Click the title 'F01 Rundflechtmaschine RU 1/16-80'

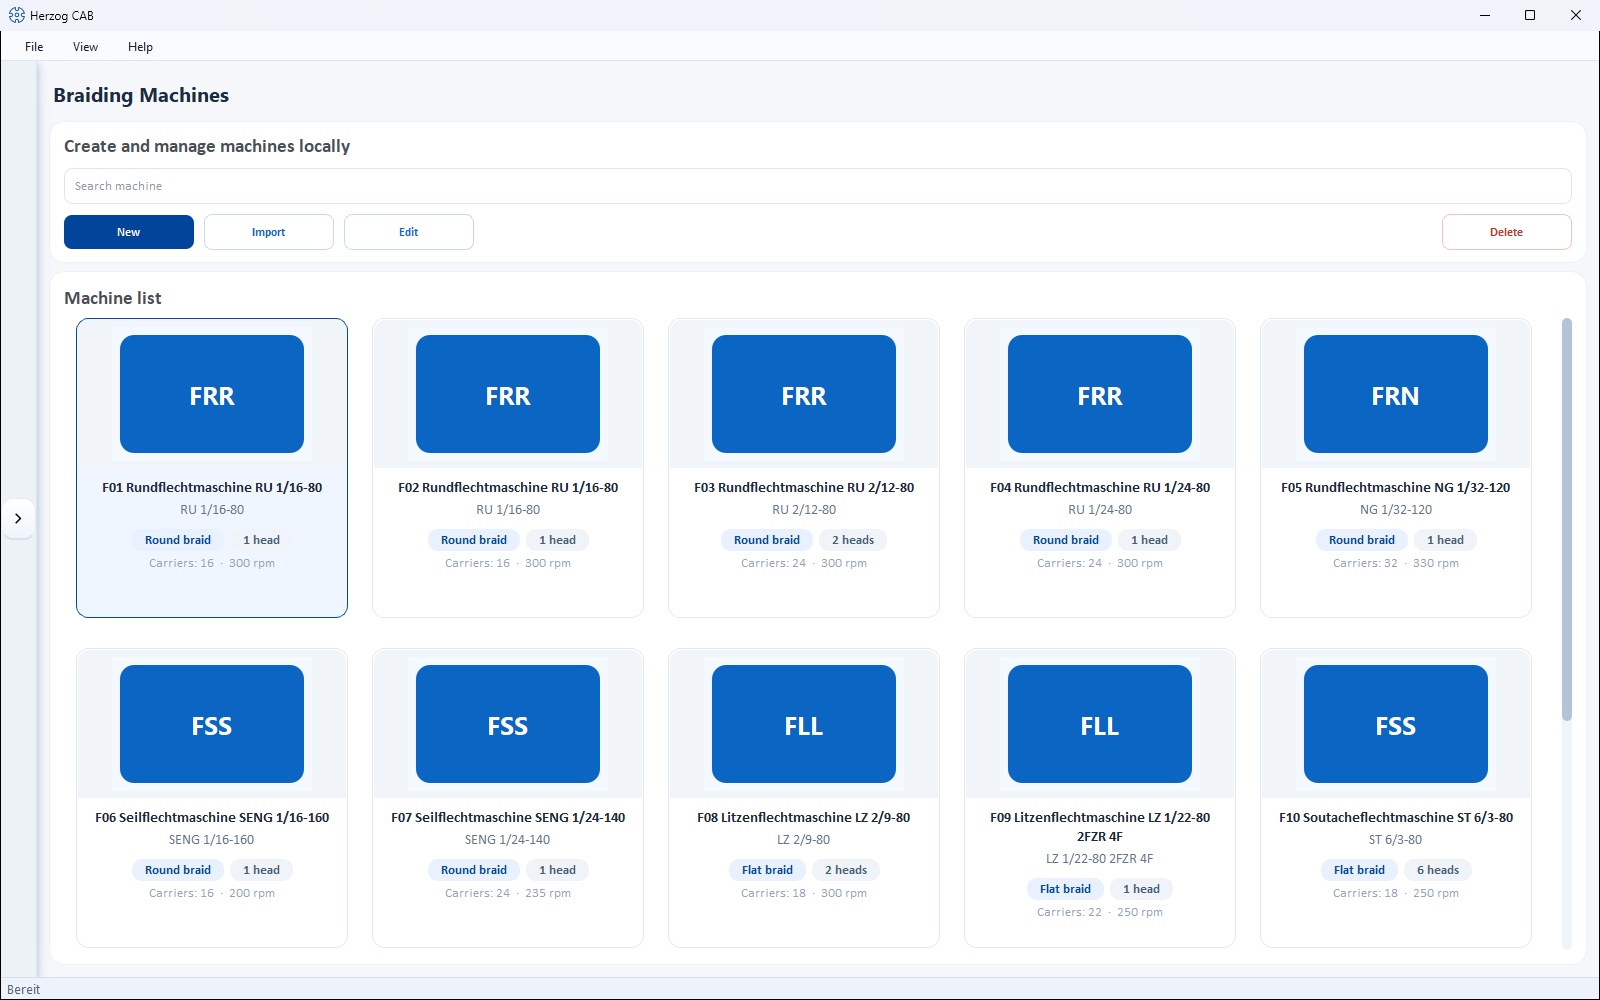pyautogui.click(x=212, y=488)
